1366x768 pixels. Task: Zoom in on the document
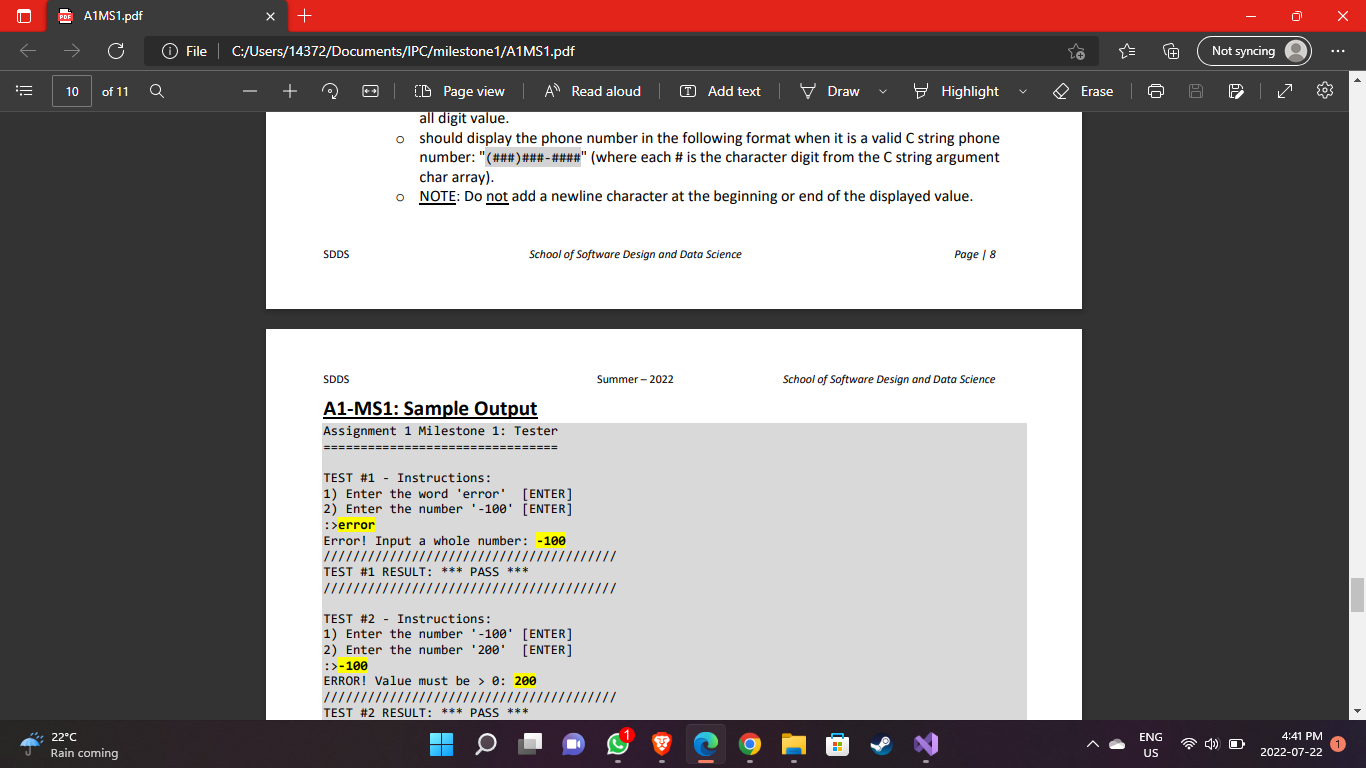[x=289, y=91]
